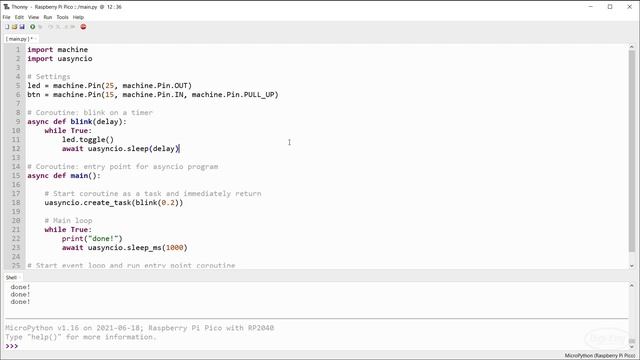This screenshot has width=640, height=360.
Task: Click the Step over debug icon
Action: pyautogui.click(x=51, y=27)
